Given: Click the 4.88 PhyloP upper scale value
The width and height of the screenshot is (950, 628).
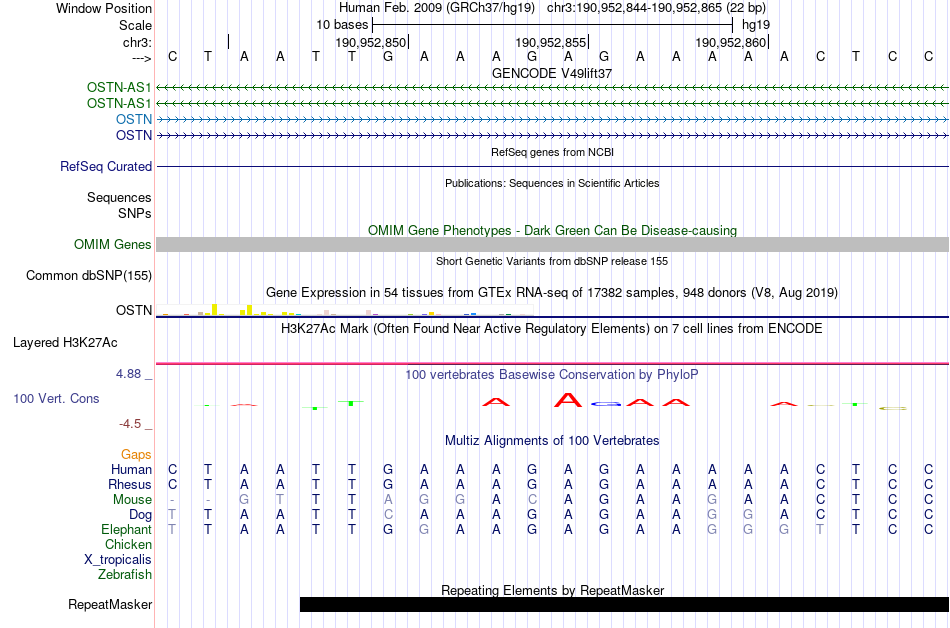Looking at the screenshot, I should 128,374.
